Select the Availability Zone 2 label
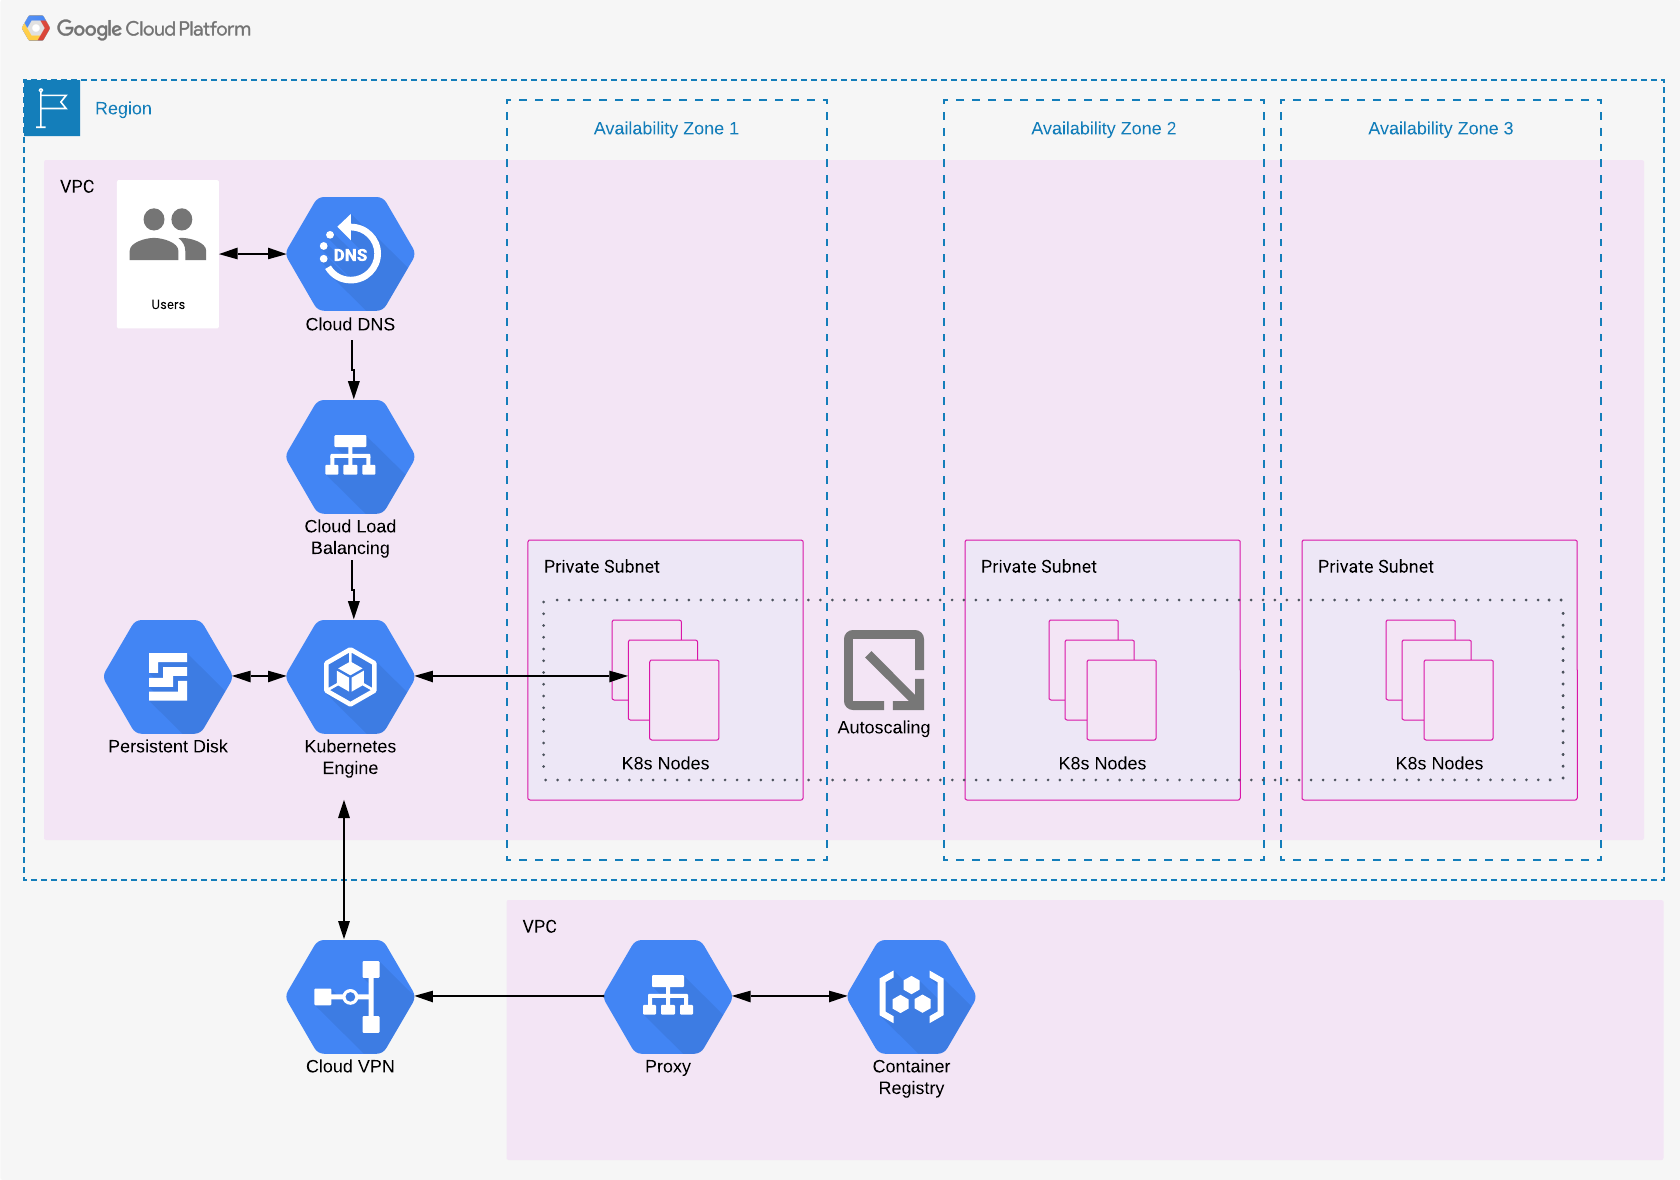 [x=1103, y=128]
